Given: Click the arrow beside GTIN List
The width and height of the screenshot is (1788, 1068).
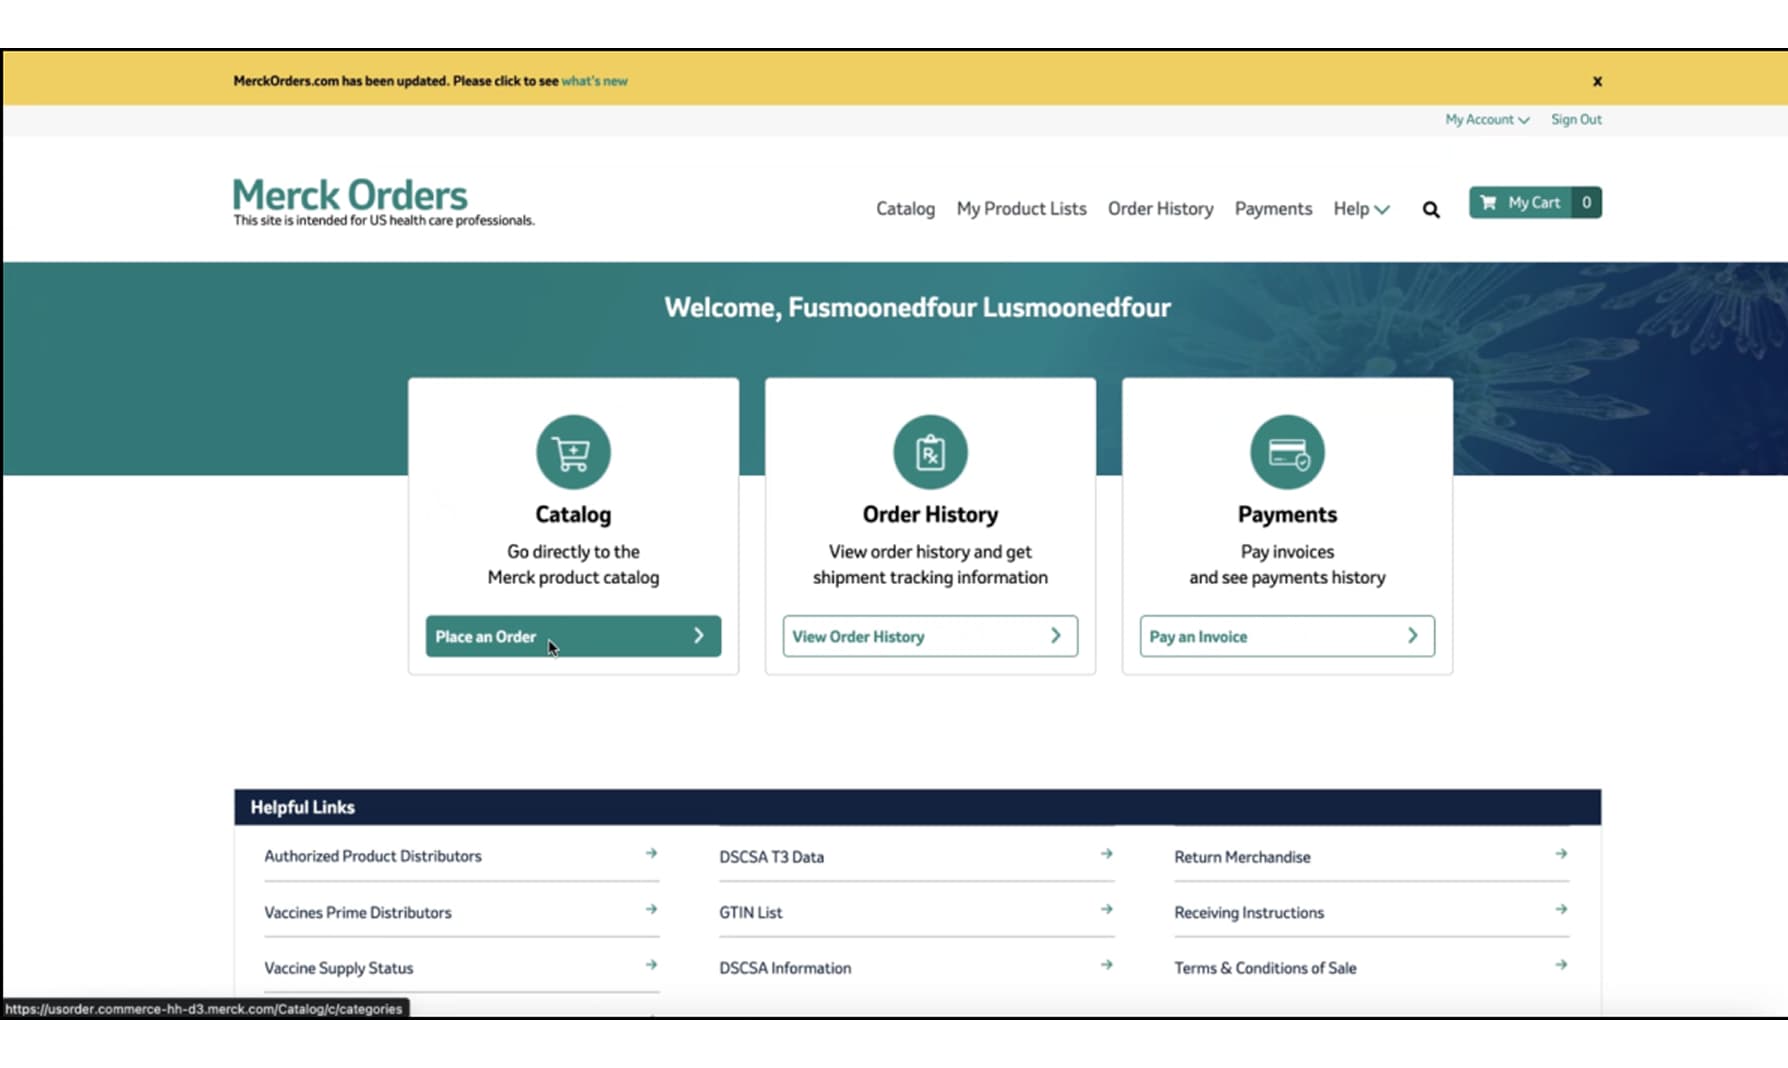Looking at the screenshot, I should 1106,909.
